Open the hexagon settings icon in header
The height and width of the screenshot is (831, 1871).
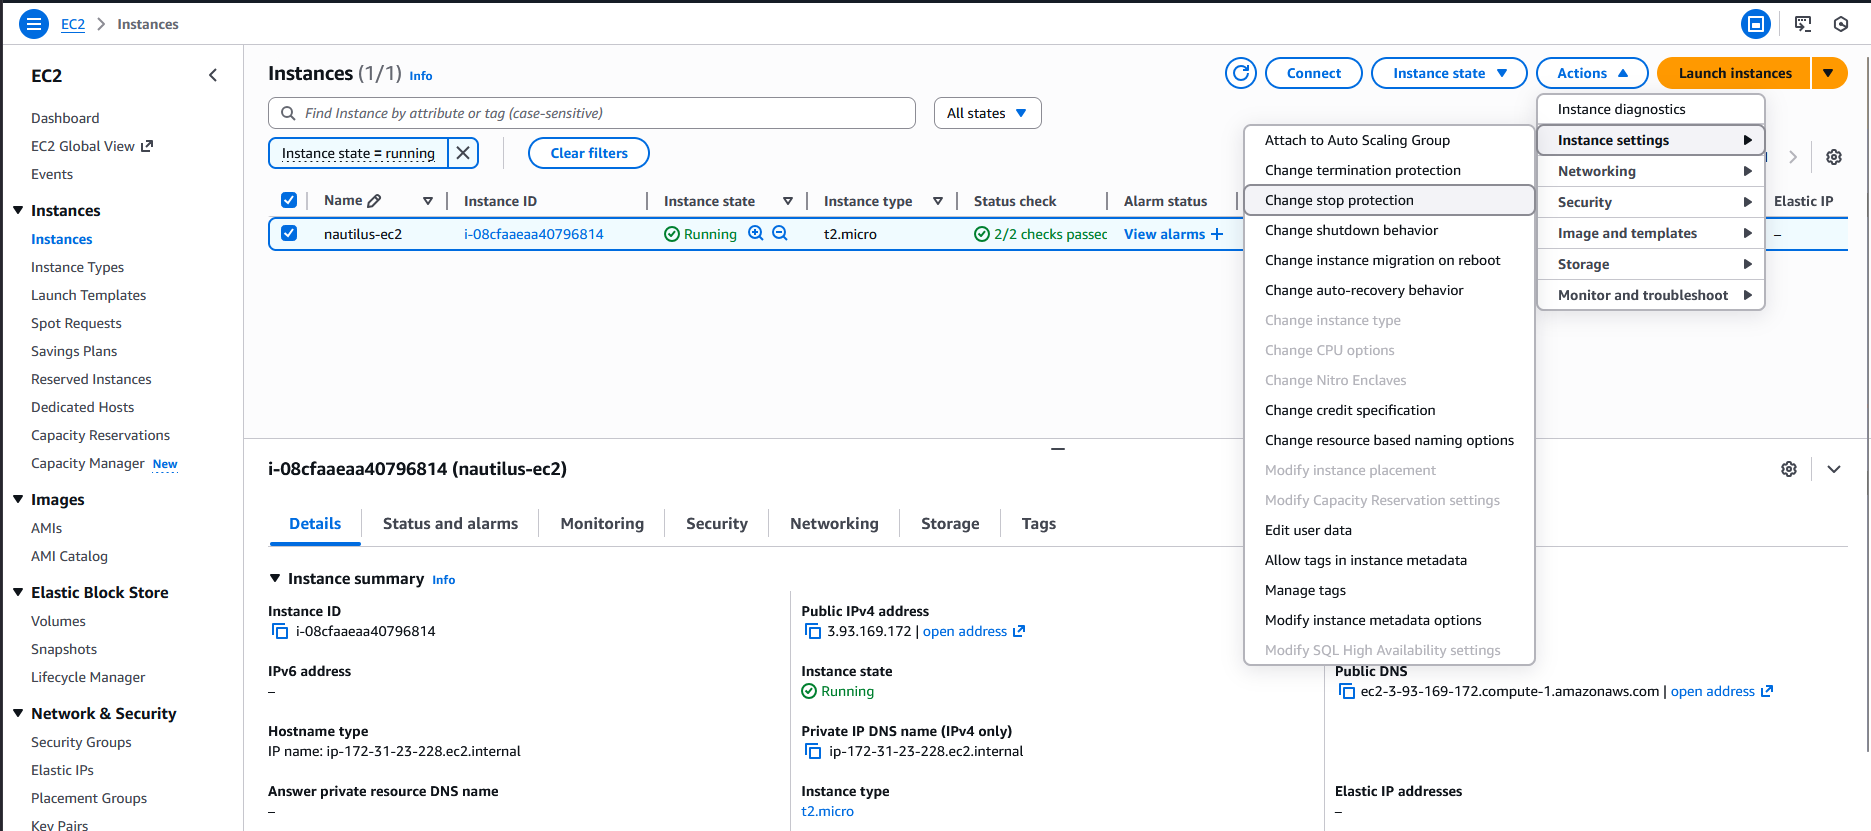tap(1841, 24)
